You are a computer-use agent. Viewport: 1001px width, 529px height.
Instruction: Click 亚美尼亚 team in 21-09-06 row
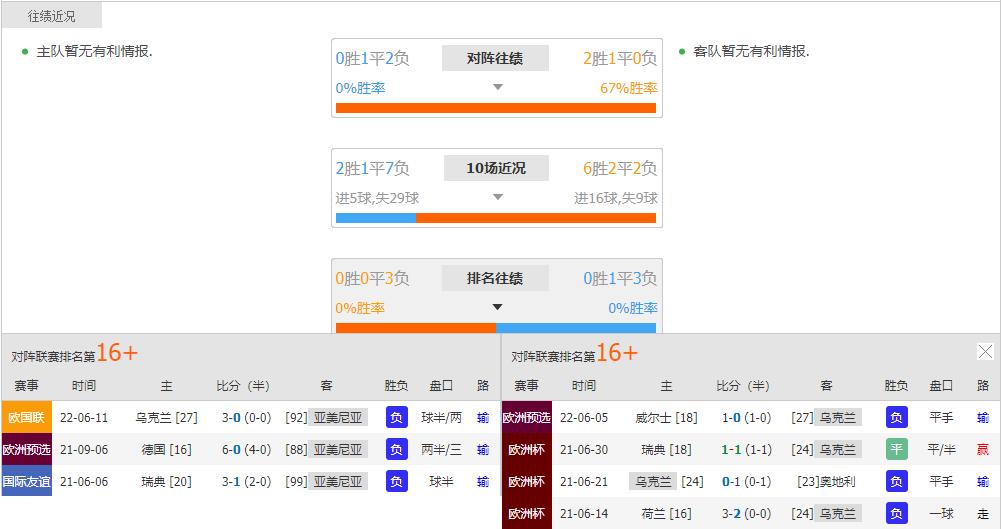[x=338, y=449]
